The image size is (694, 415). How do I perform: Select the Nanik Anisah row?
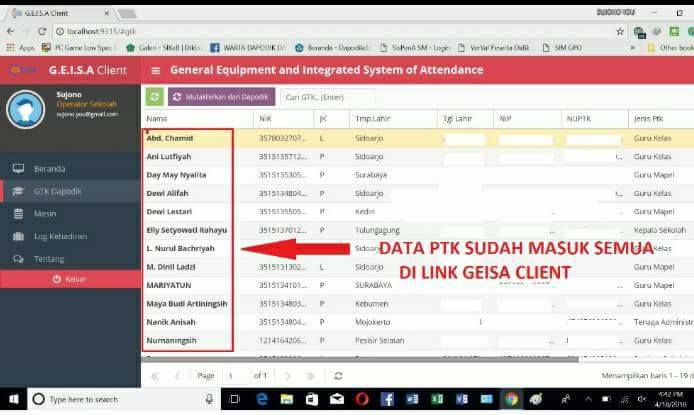[x=417, y=322]
